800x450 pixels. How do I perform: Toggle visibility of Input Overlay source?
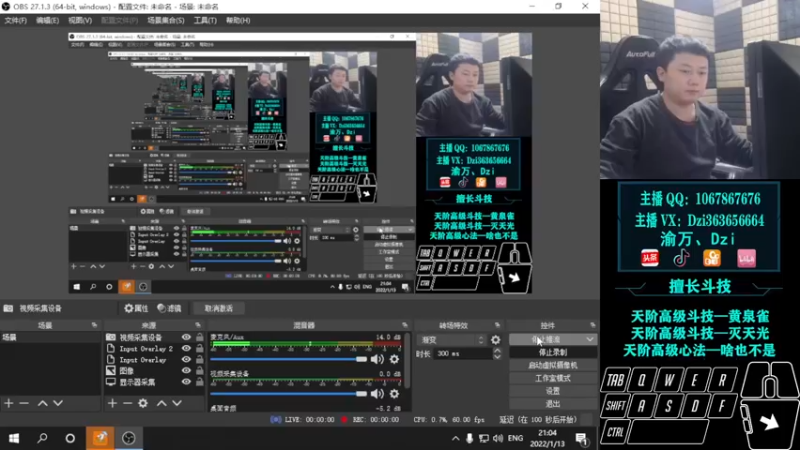click(x=186, y=360)
